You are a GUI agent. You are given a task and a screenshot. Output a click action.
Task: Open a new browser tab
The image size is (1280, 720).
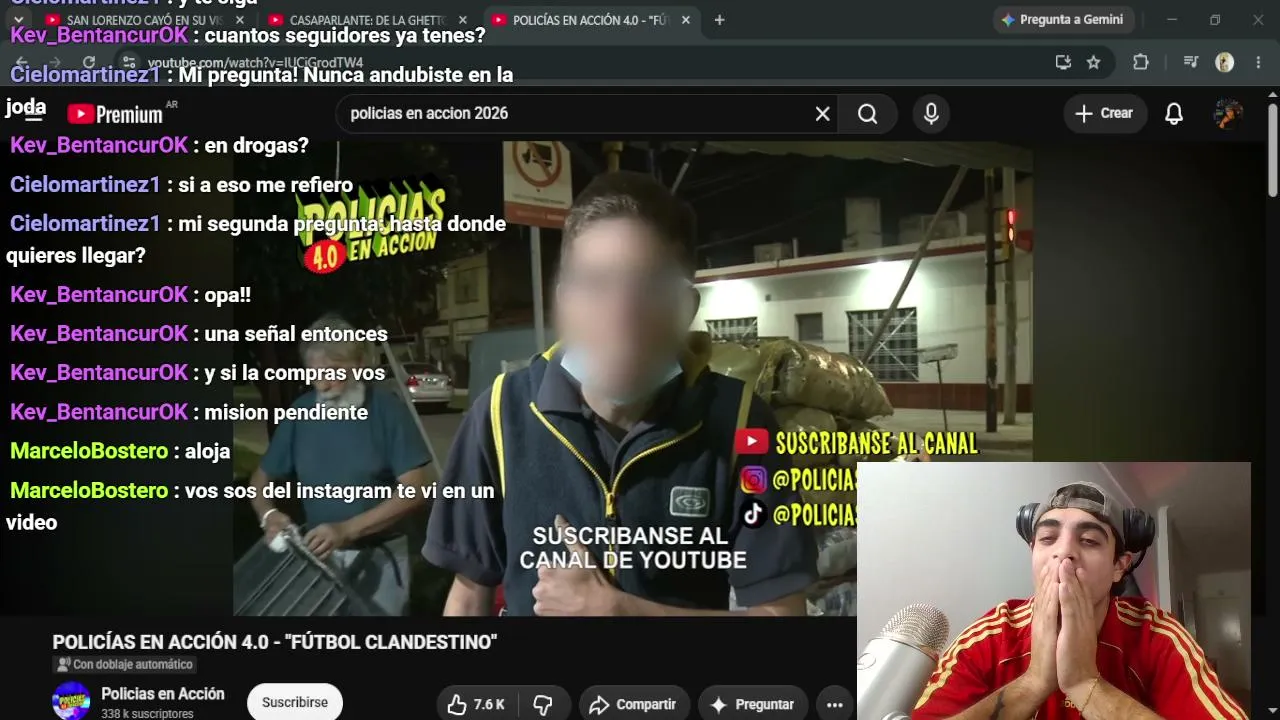point(719,20)
